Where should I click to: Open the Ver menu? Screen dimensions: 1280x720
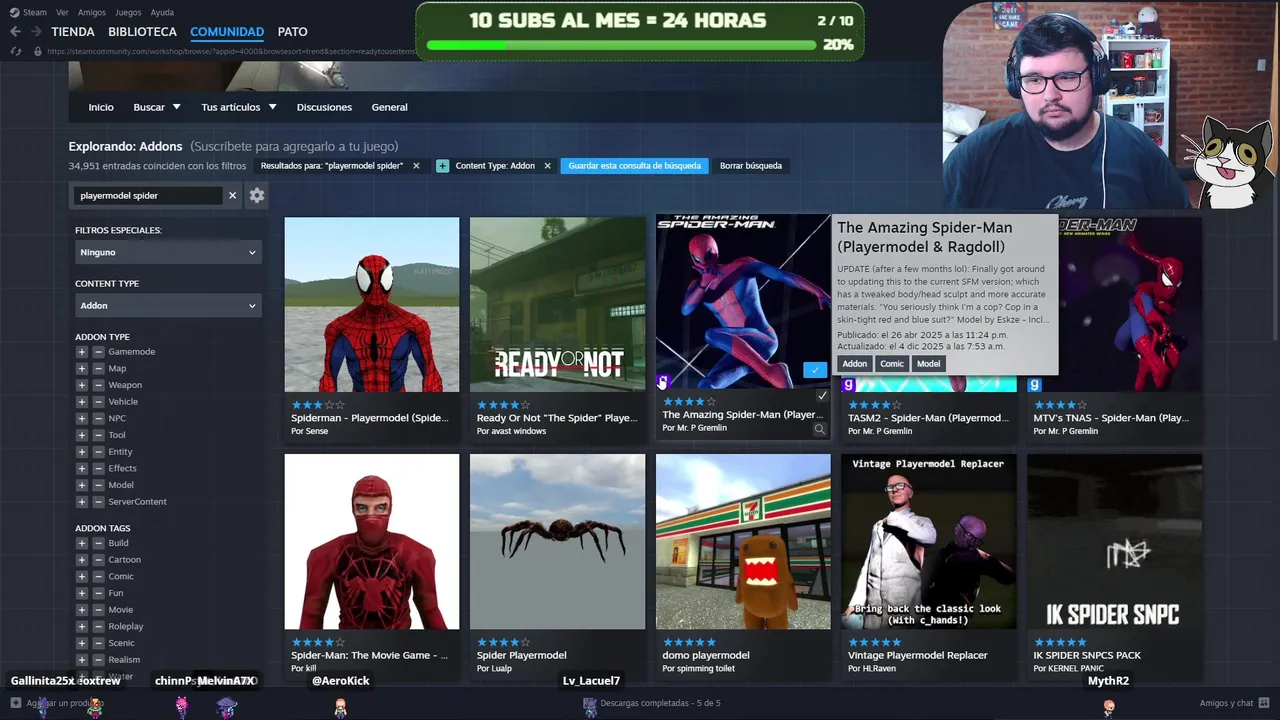[62, 13]
